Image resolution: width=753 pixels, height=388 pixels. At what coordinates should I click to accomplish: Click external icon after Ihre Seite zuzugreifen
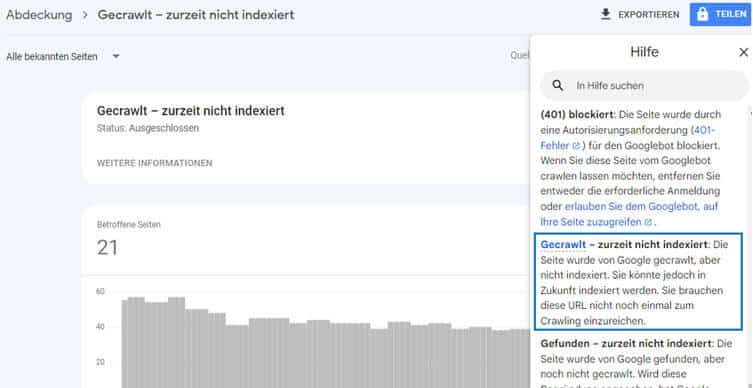[648, 222]
